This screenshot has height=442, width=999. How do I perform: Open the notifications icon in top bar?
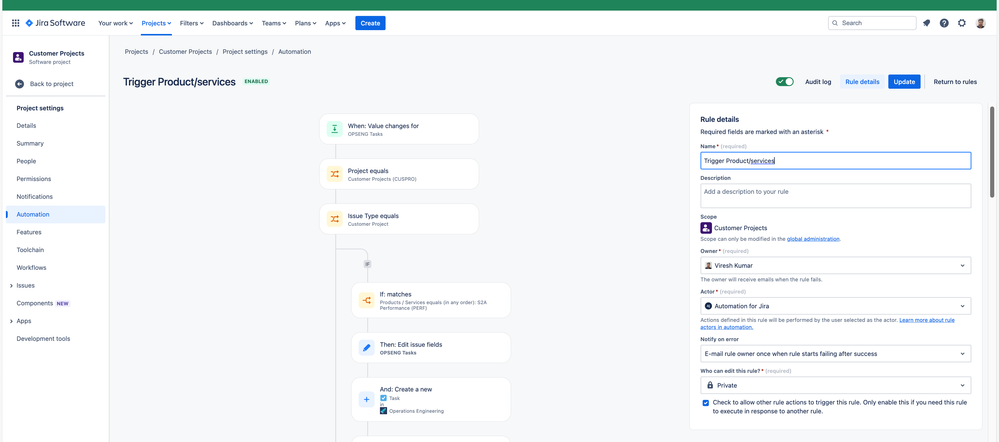pos(926,23)
